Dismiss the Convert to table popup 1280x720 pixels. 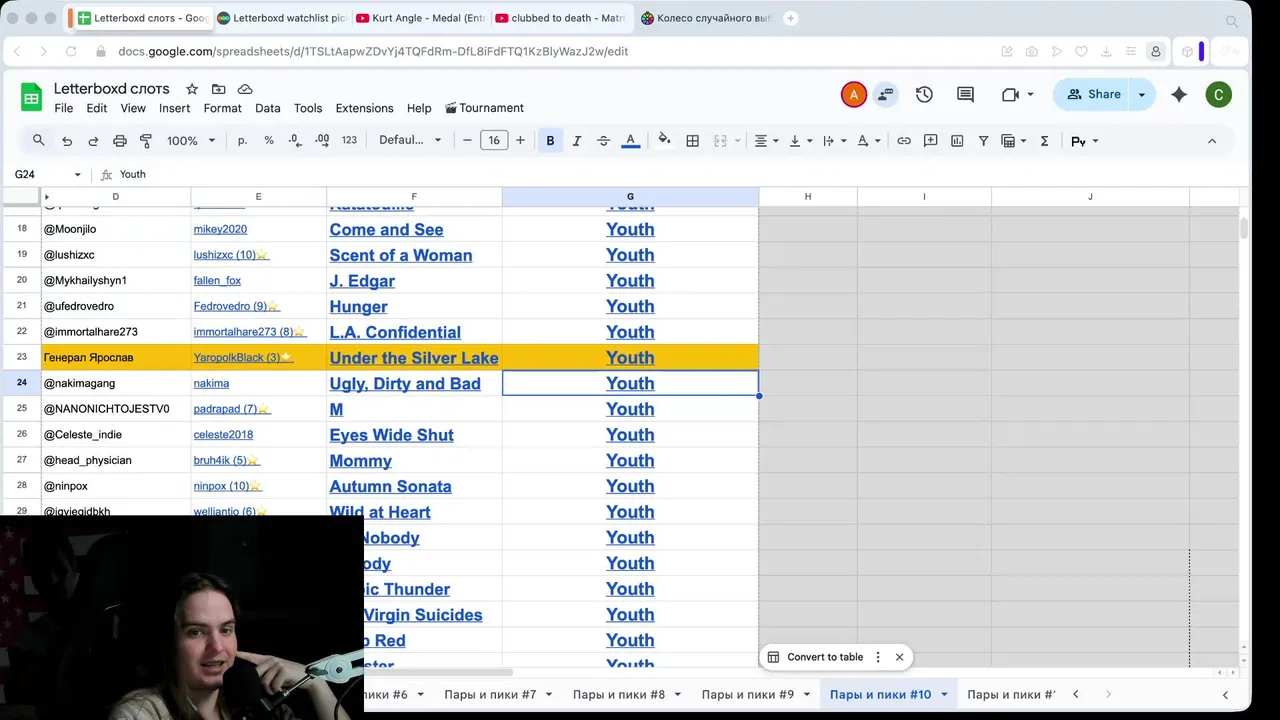[x=899, y=657]
